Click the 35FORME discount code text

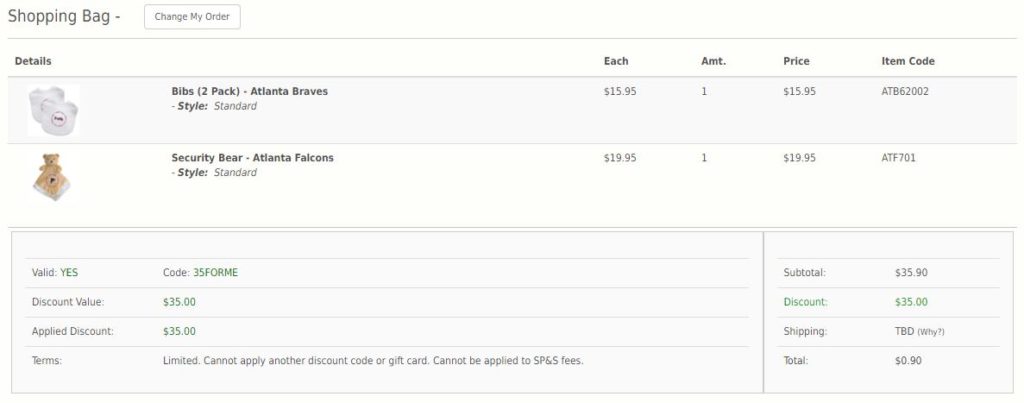[214, 272]
